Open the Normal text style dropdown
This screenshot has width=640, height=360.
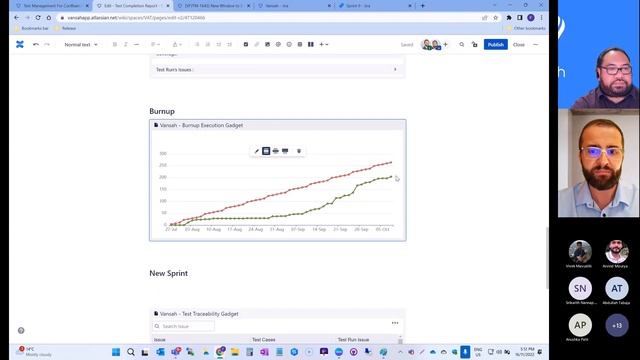pos(81,44)
